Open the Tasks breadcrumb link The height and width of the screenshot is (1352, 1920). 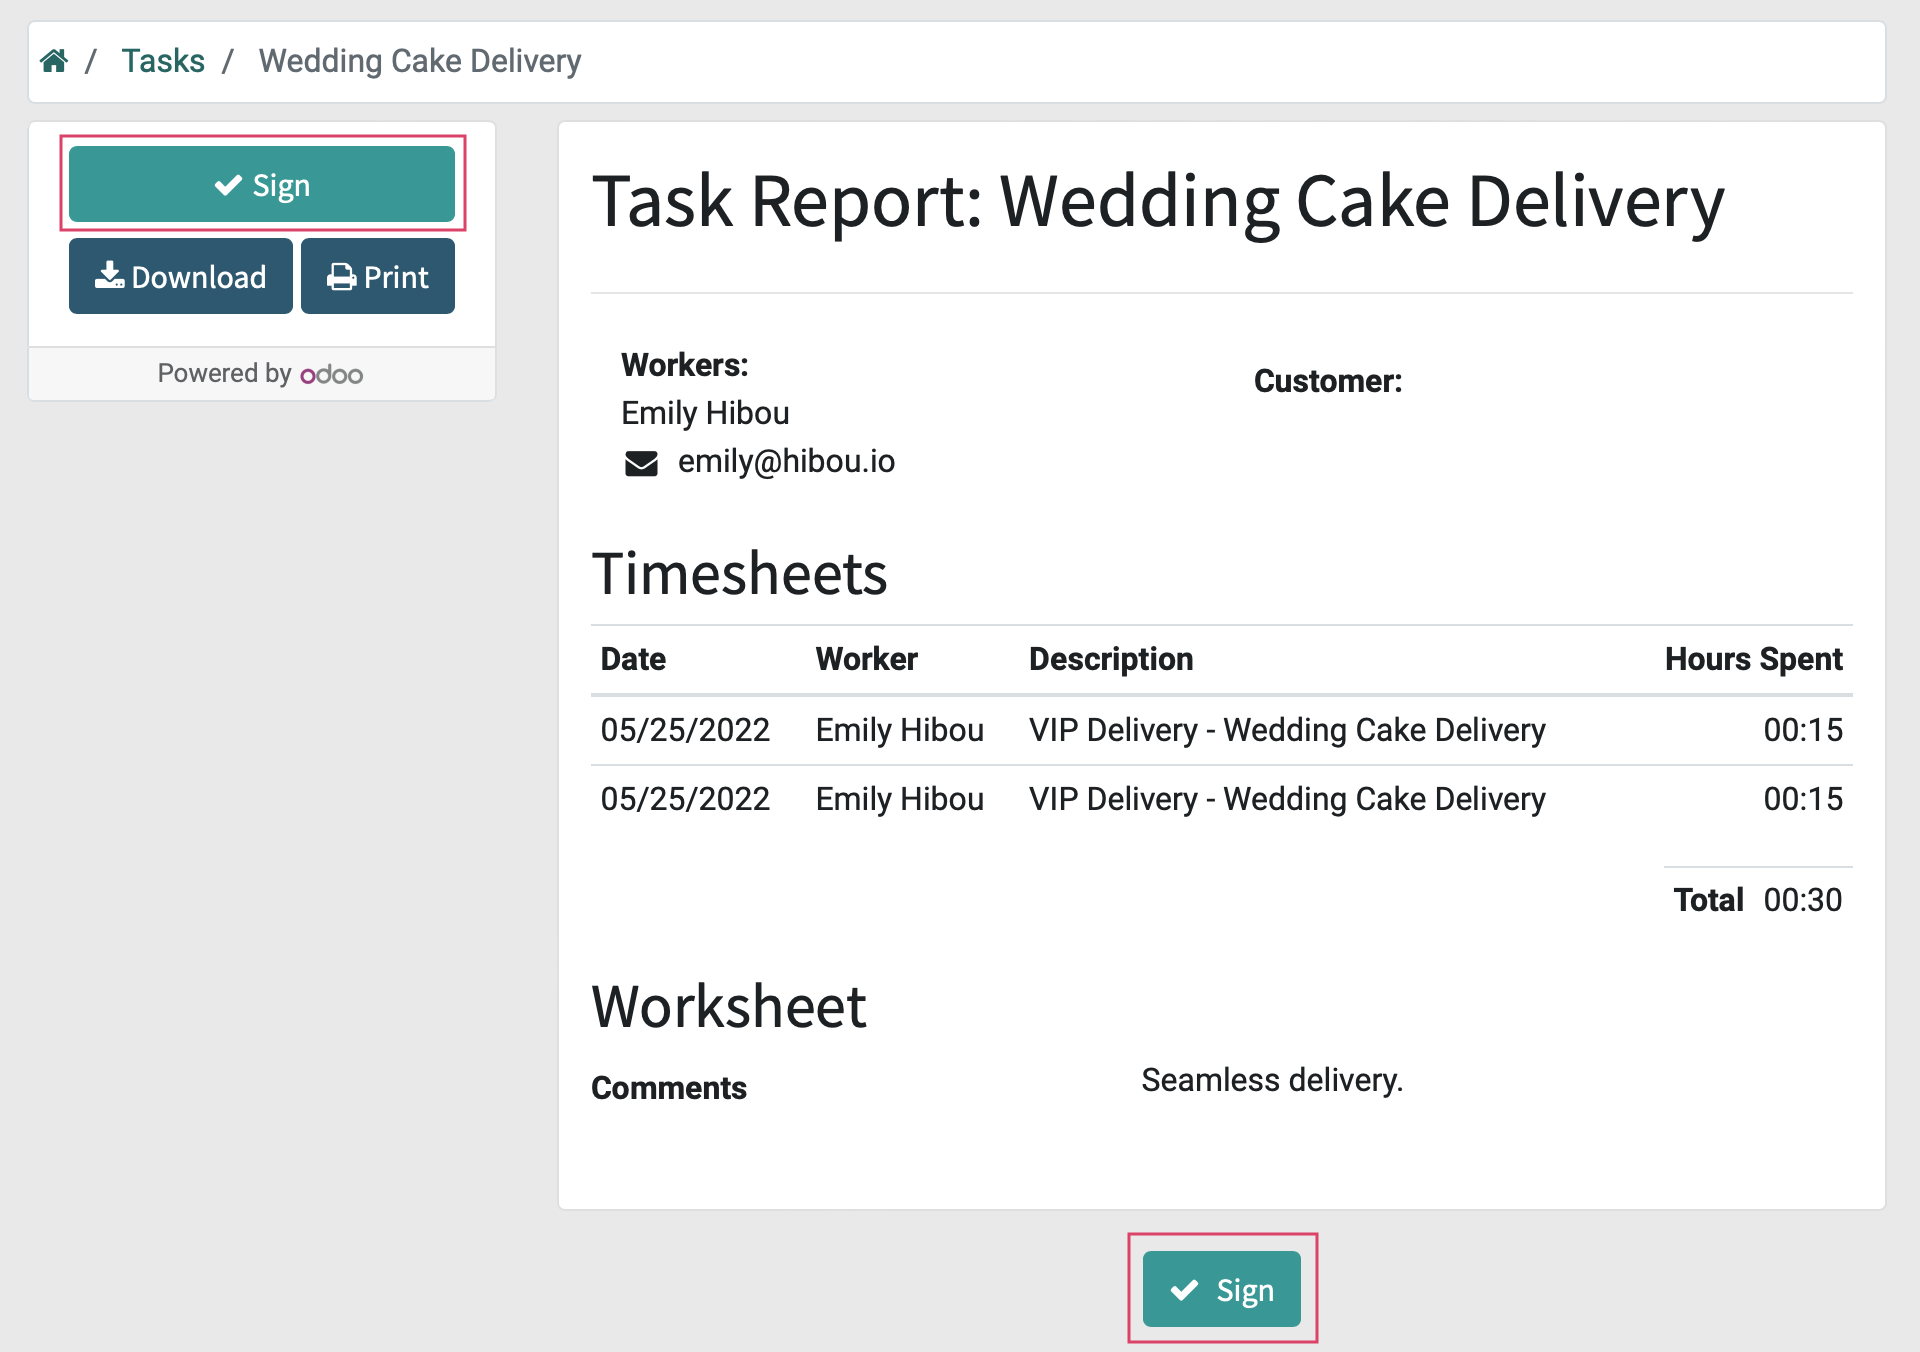tap(163, 61)
